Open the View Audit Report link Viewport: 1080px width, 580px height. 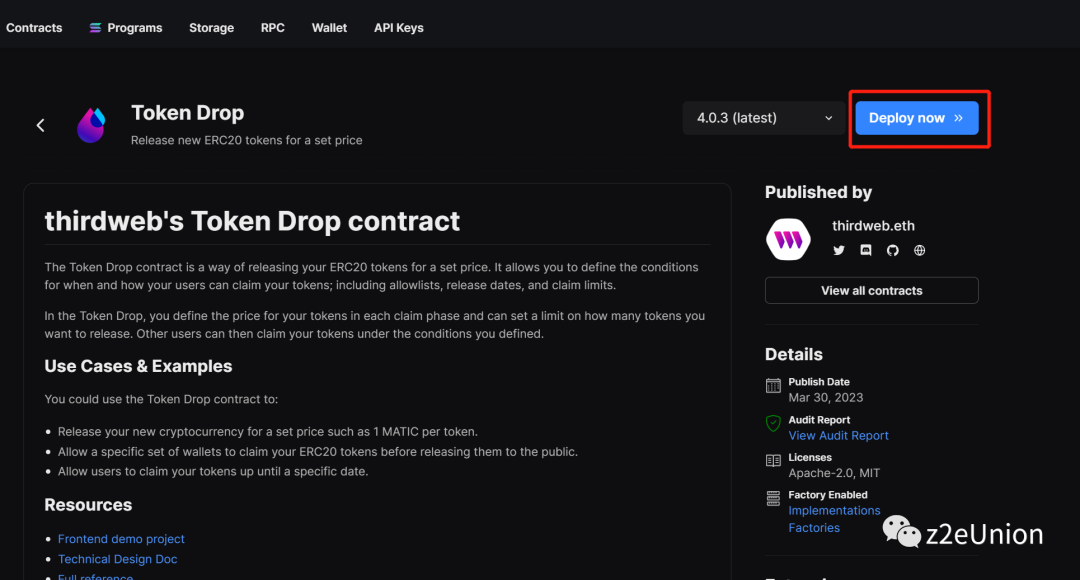[x=838, y=436]
